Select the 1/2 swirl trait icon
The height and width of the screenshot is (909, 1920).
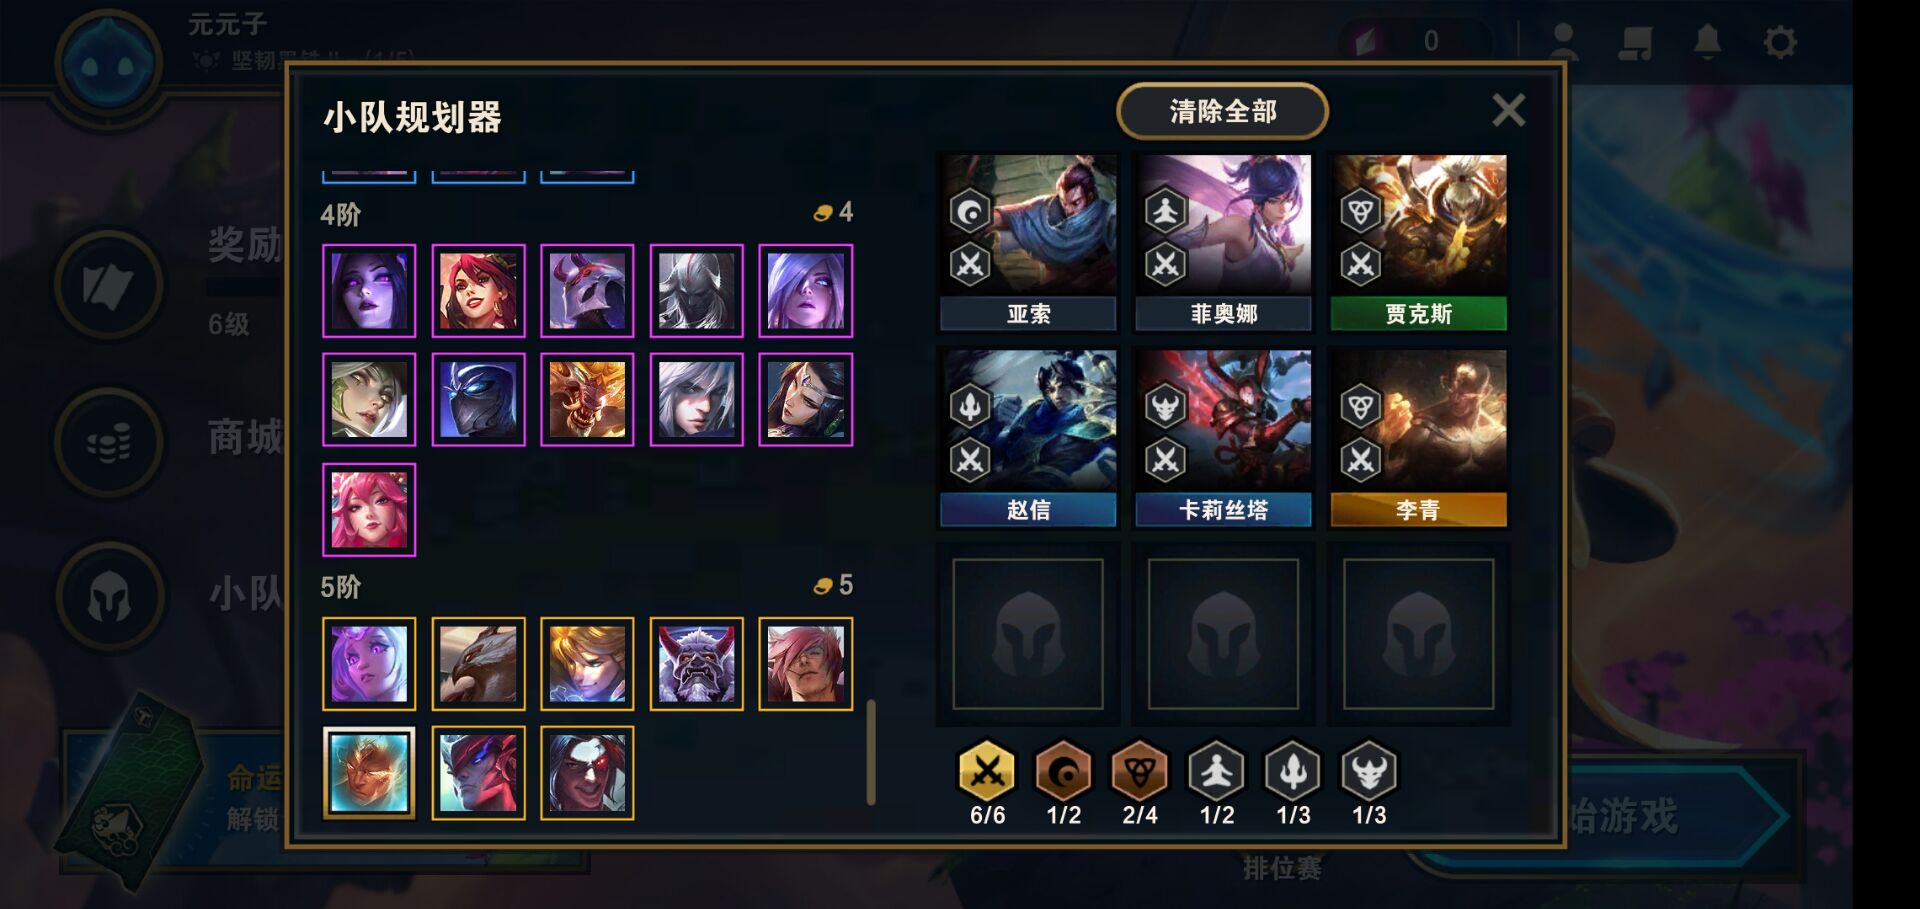tap(1063, 772)
